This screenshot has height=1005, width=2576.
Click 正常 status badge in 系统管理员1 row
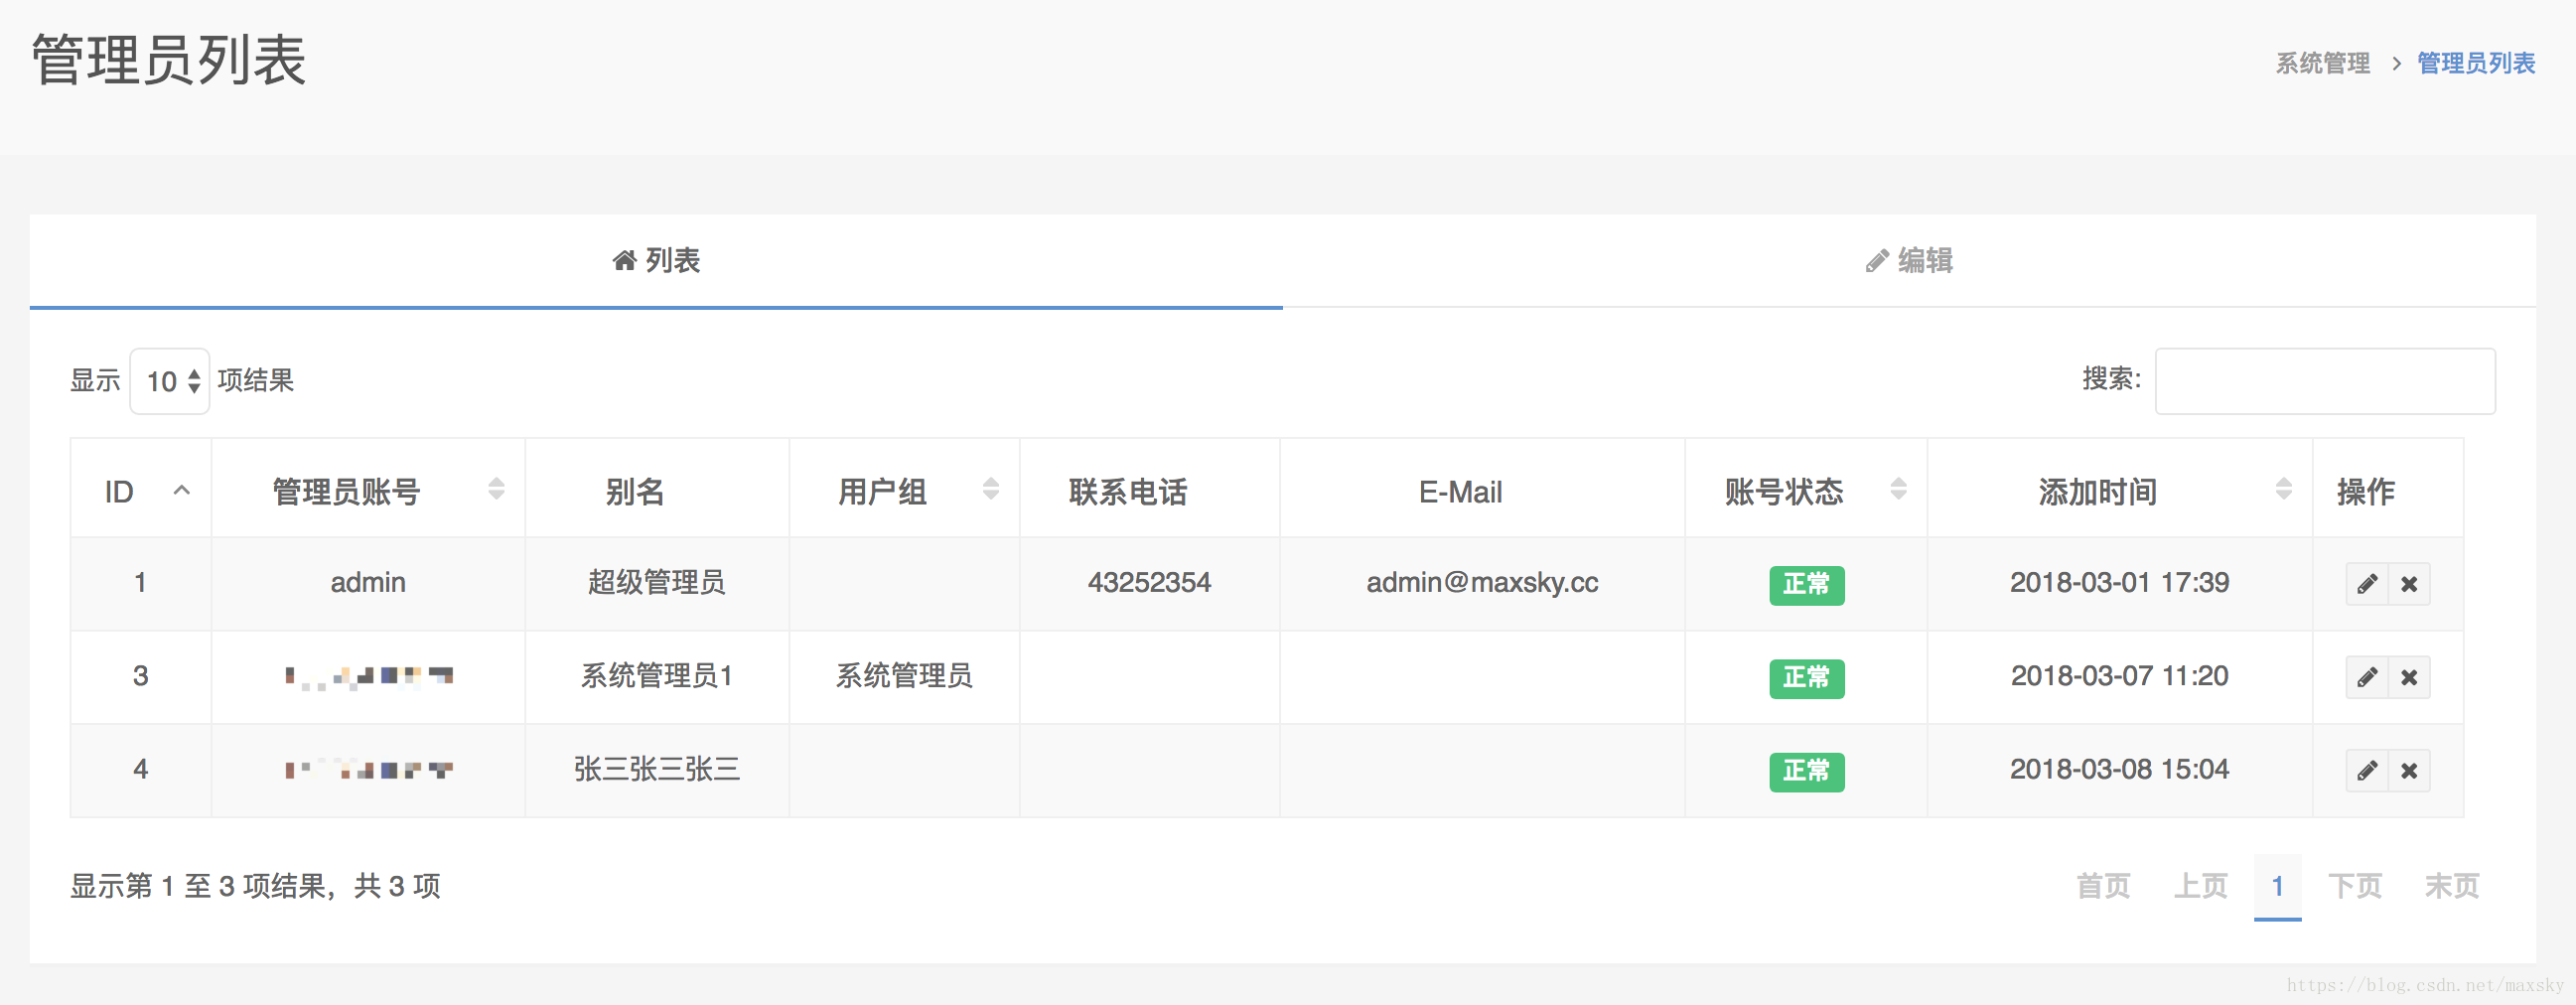[x=1806, y=678]
